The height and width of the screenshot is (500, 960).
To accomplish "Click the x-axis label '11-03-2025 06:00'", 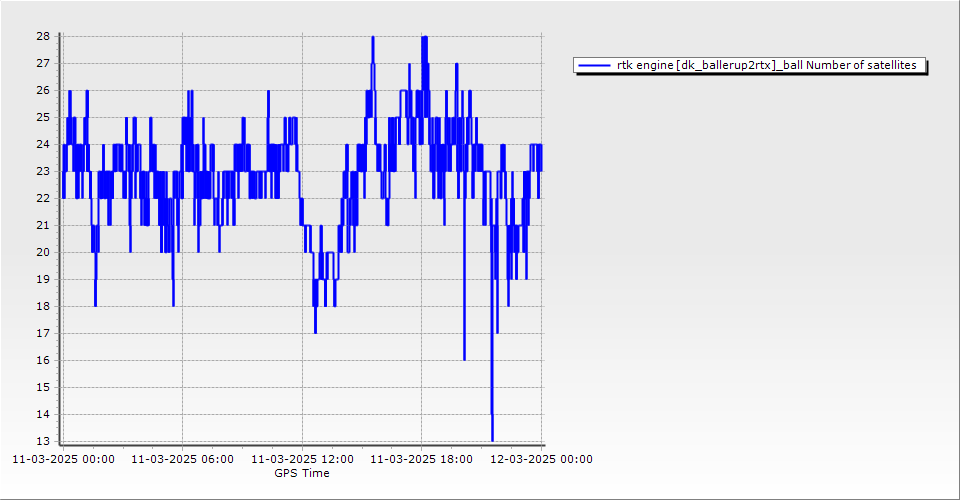I will click(182, 459).
